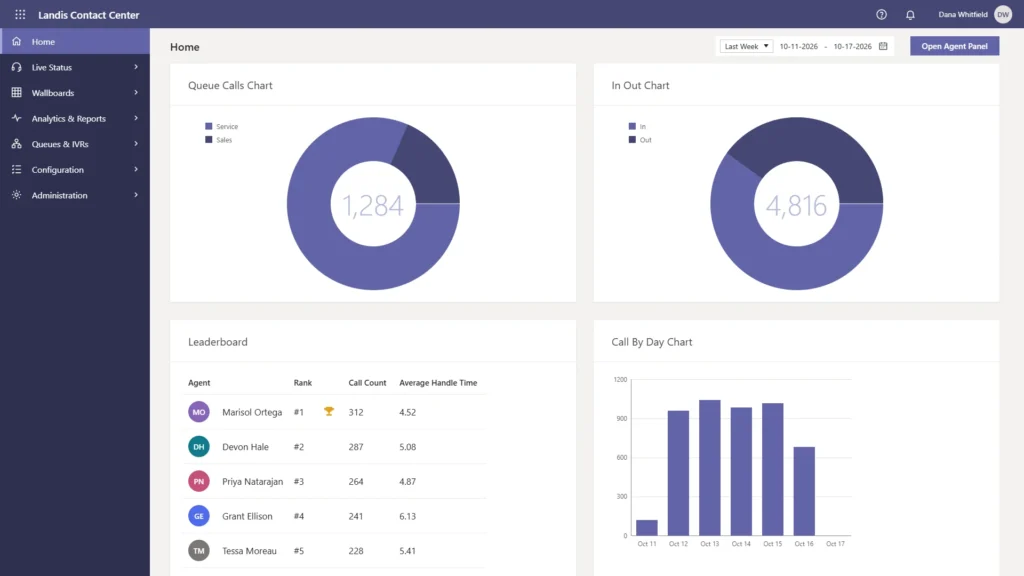The height and width of the screenshot is (576, 1024).
Task: Click the gold trophy icon for Marisol Ortega
Action: pos(328,411)
